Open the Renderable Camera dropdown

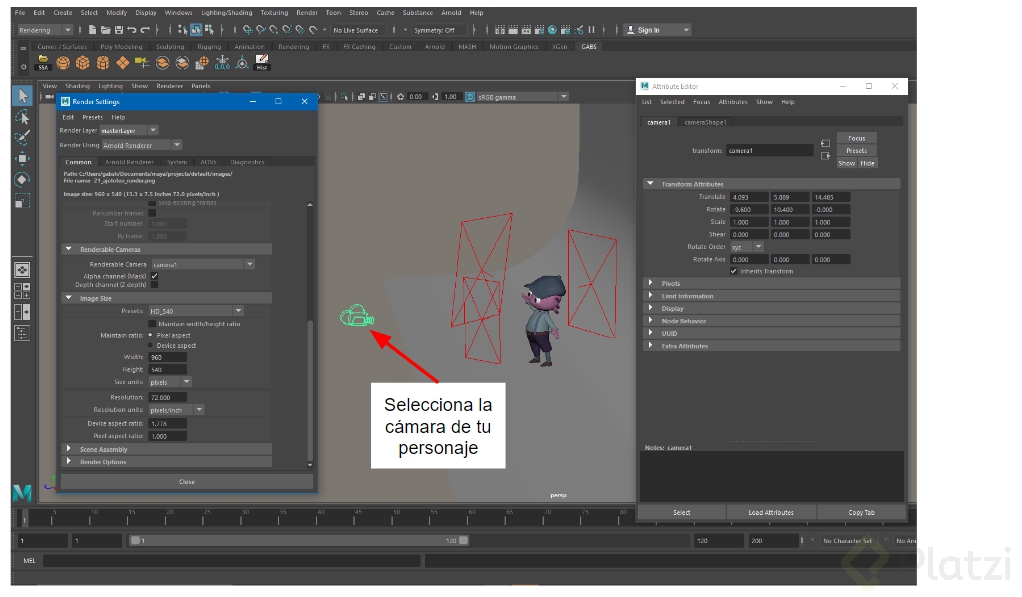[203, 265]
